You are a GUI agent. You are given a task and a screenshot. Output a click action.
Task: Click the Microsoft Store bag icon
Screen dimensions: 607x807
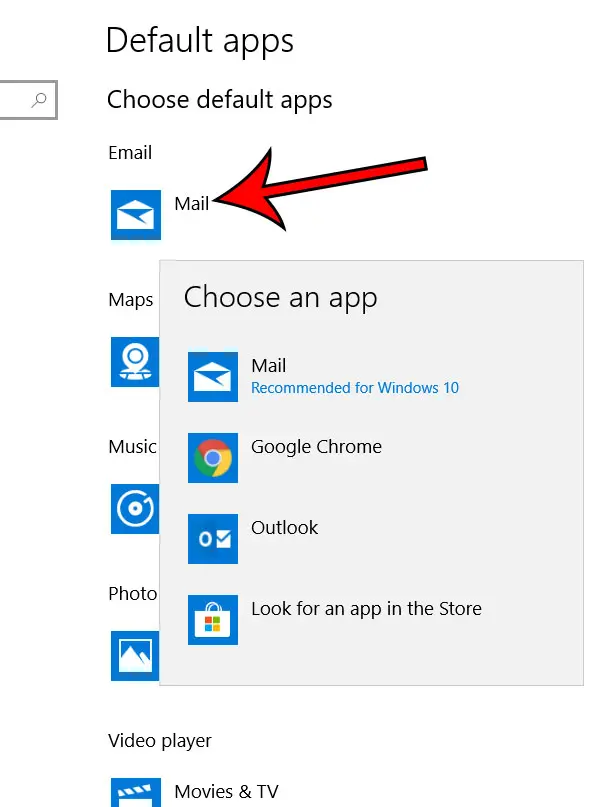(x=213, y=620)
